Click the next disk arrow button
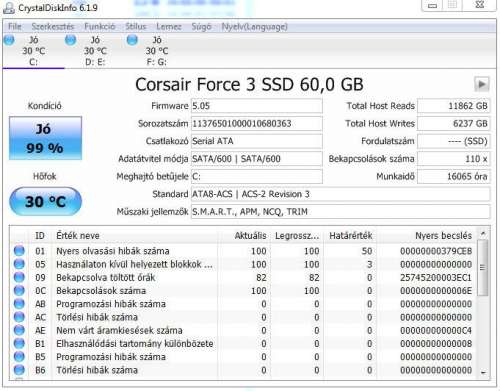 tap(482, 84)
